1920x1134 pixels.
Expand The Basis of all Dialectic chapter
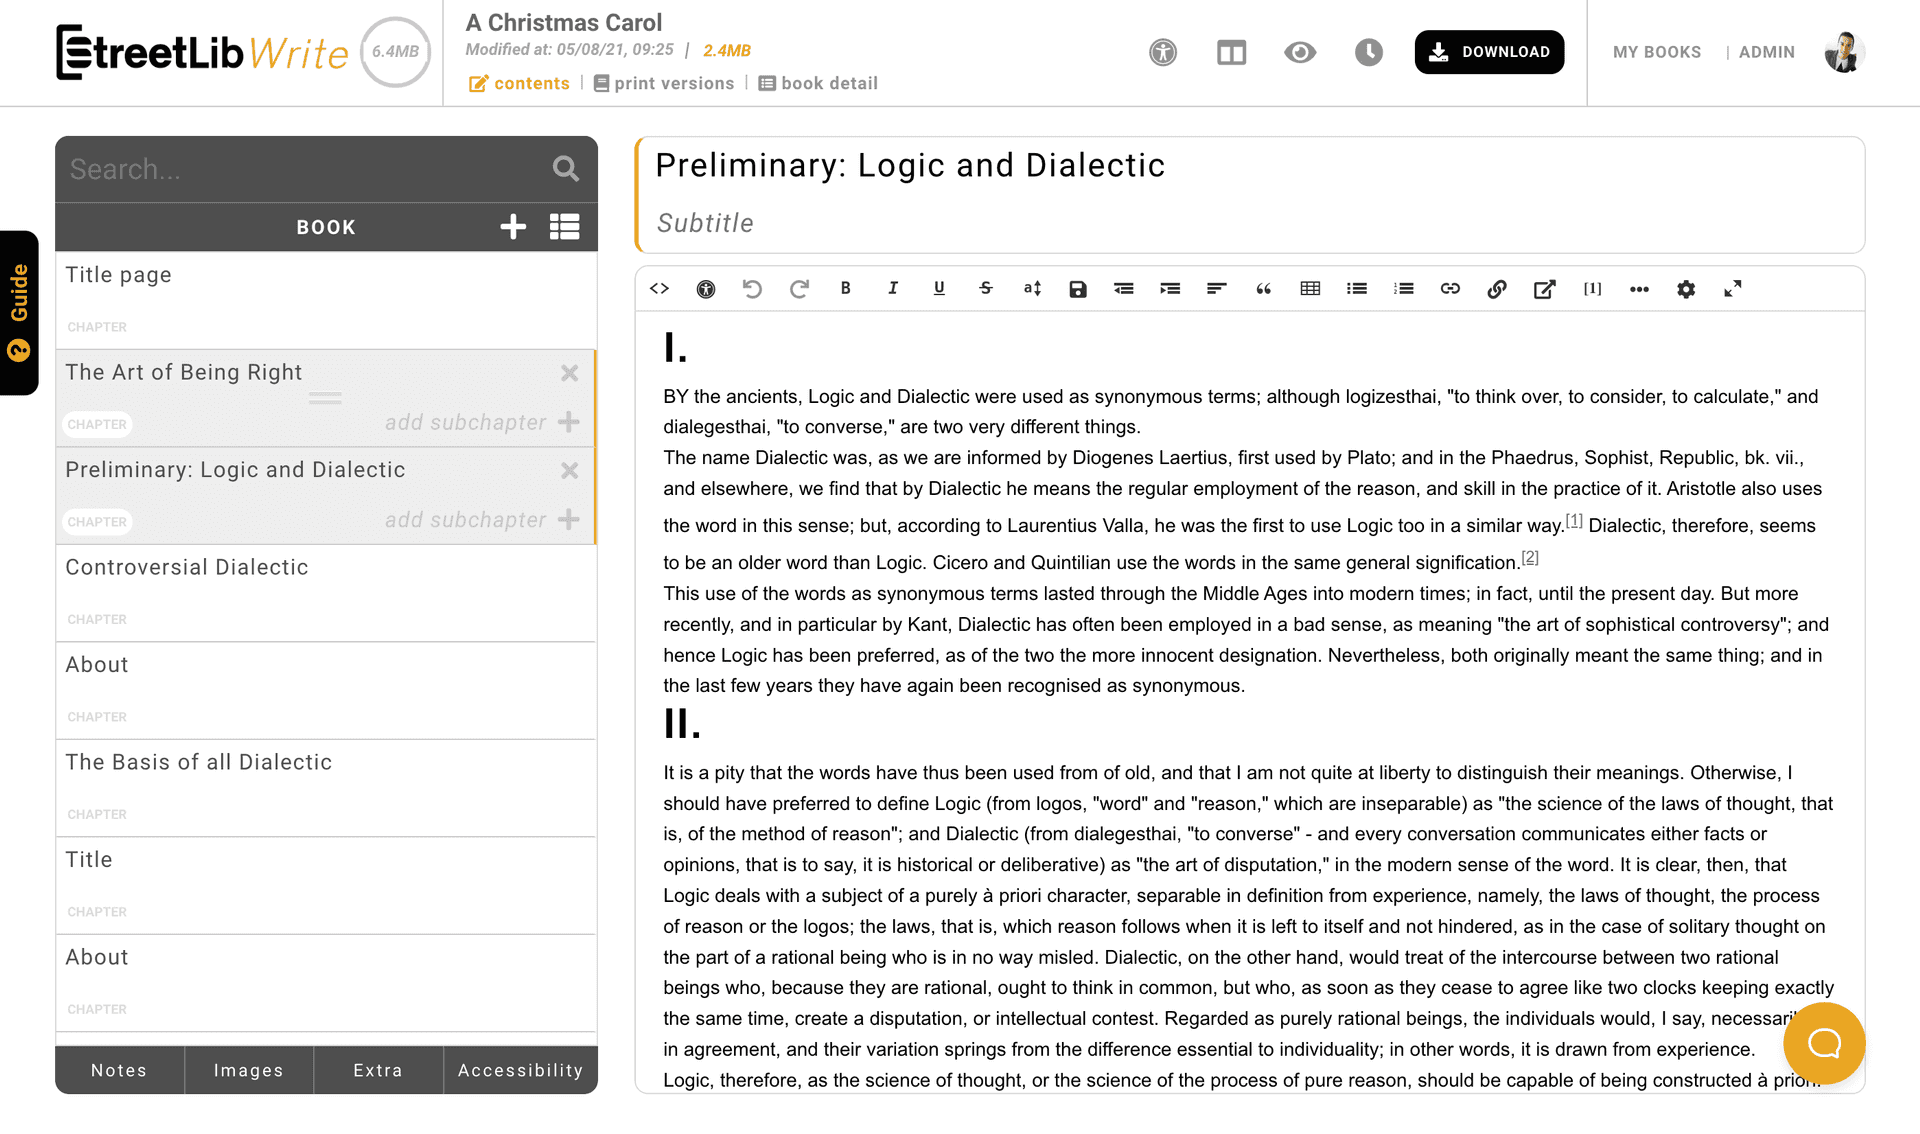[200, 761]
